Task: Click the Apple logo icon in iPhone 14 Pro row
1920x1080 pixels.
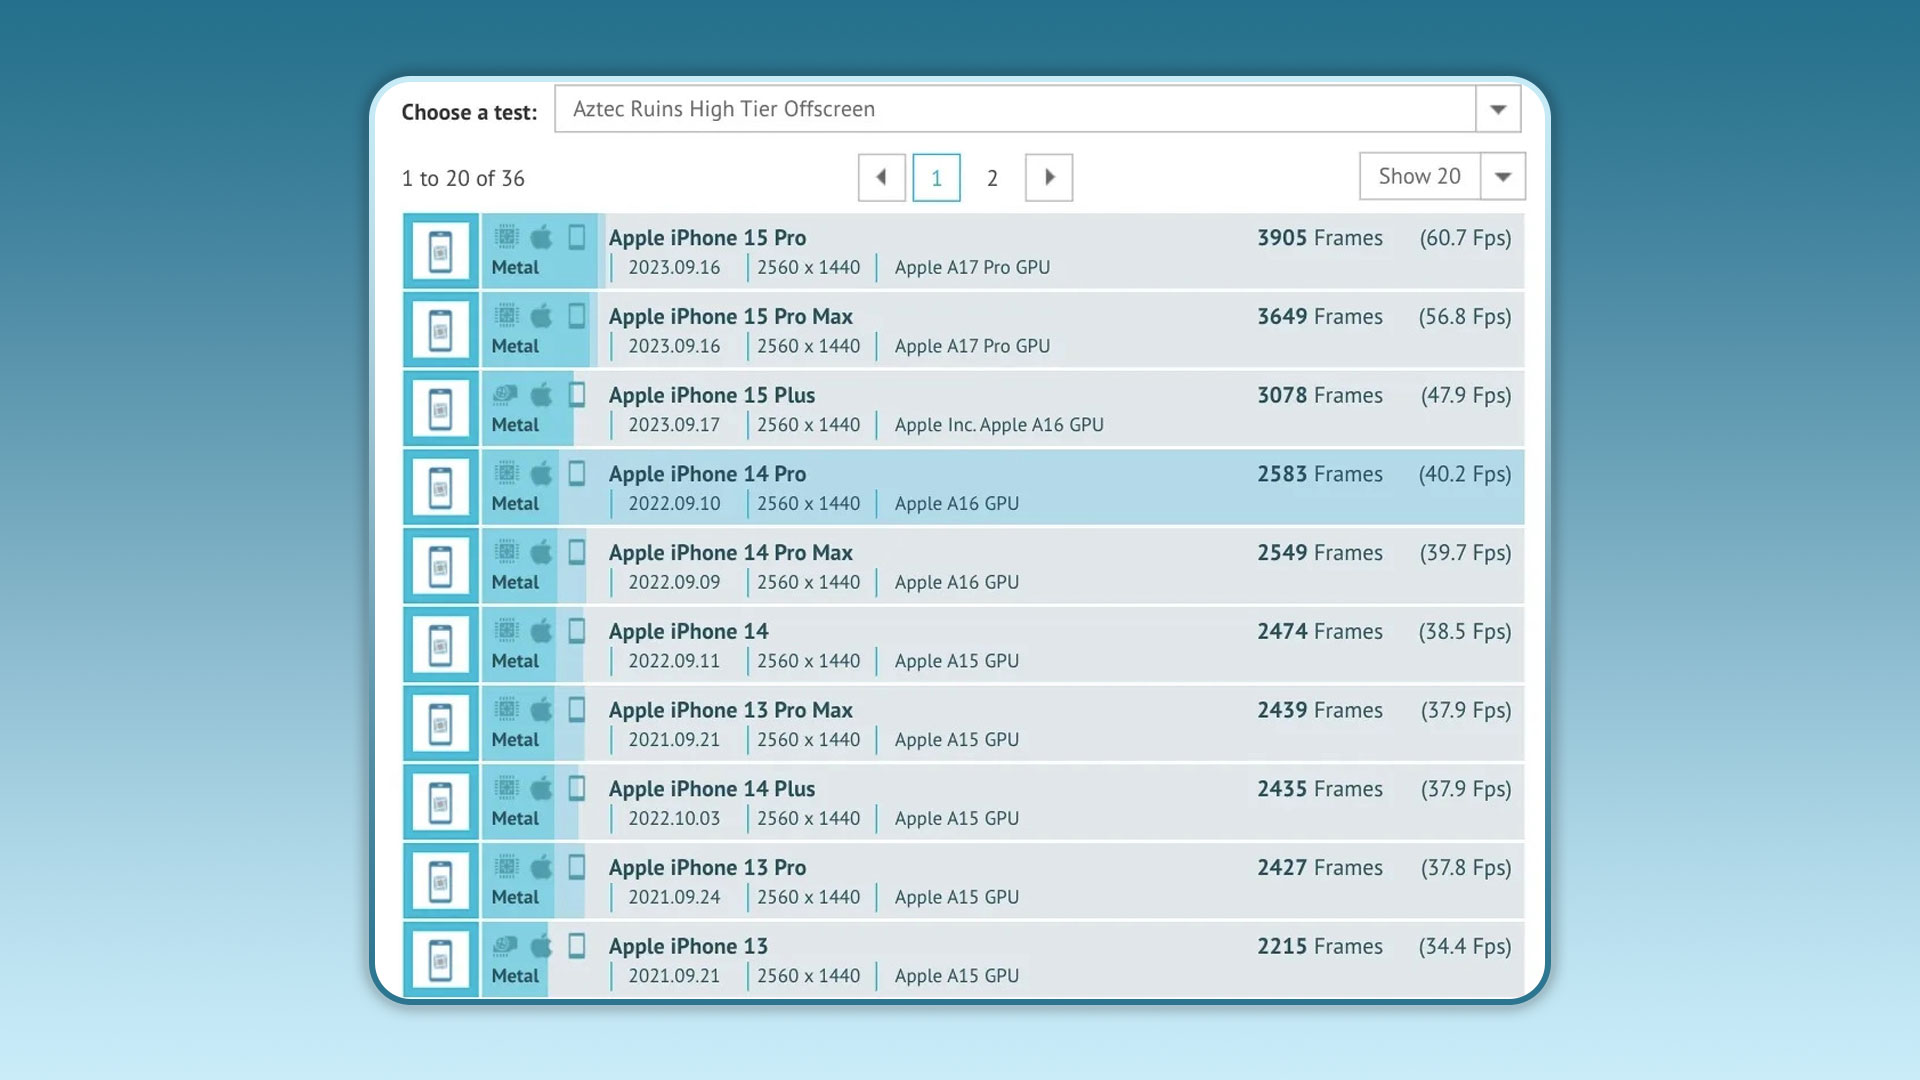Action: coord(541,473)
